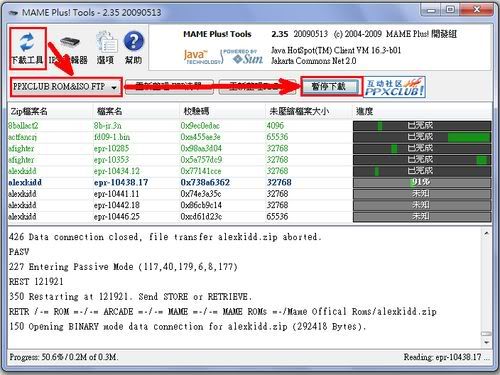This screenshot has height=375, width=500.
Task: Sort by 檔案名 column header
Action: point(136,111)
